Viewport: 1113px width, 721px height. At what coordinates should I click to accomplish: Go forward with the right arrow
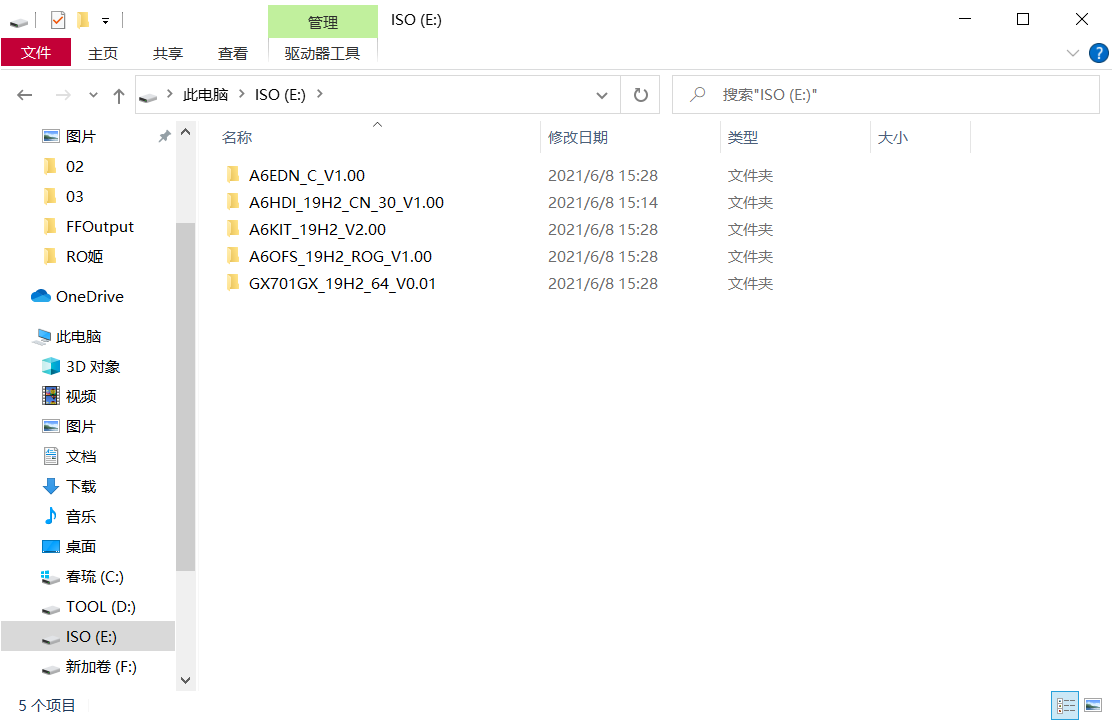63,95
